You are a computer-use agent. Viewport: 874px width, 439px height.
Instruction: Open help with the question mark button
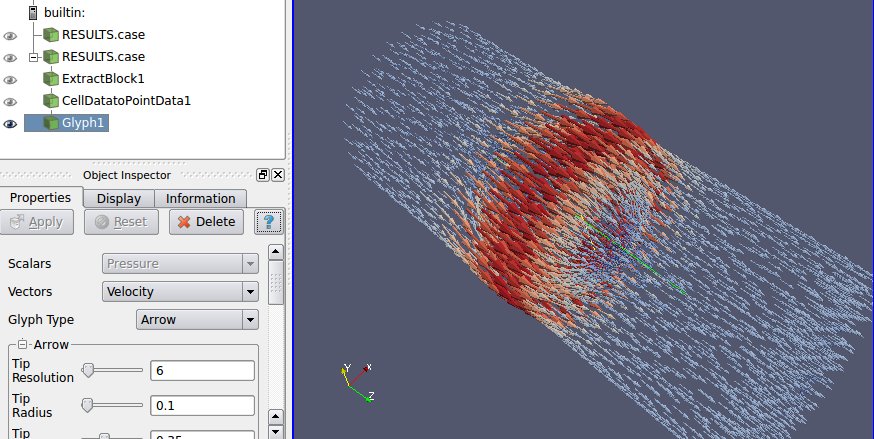click(x=266, y=222)
